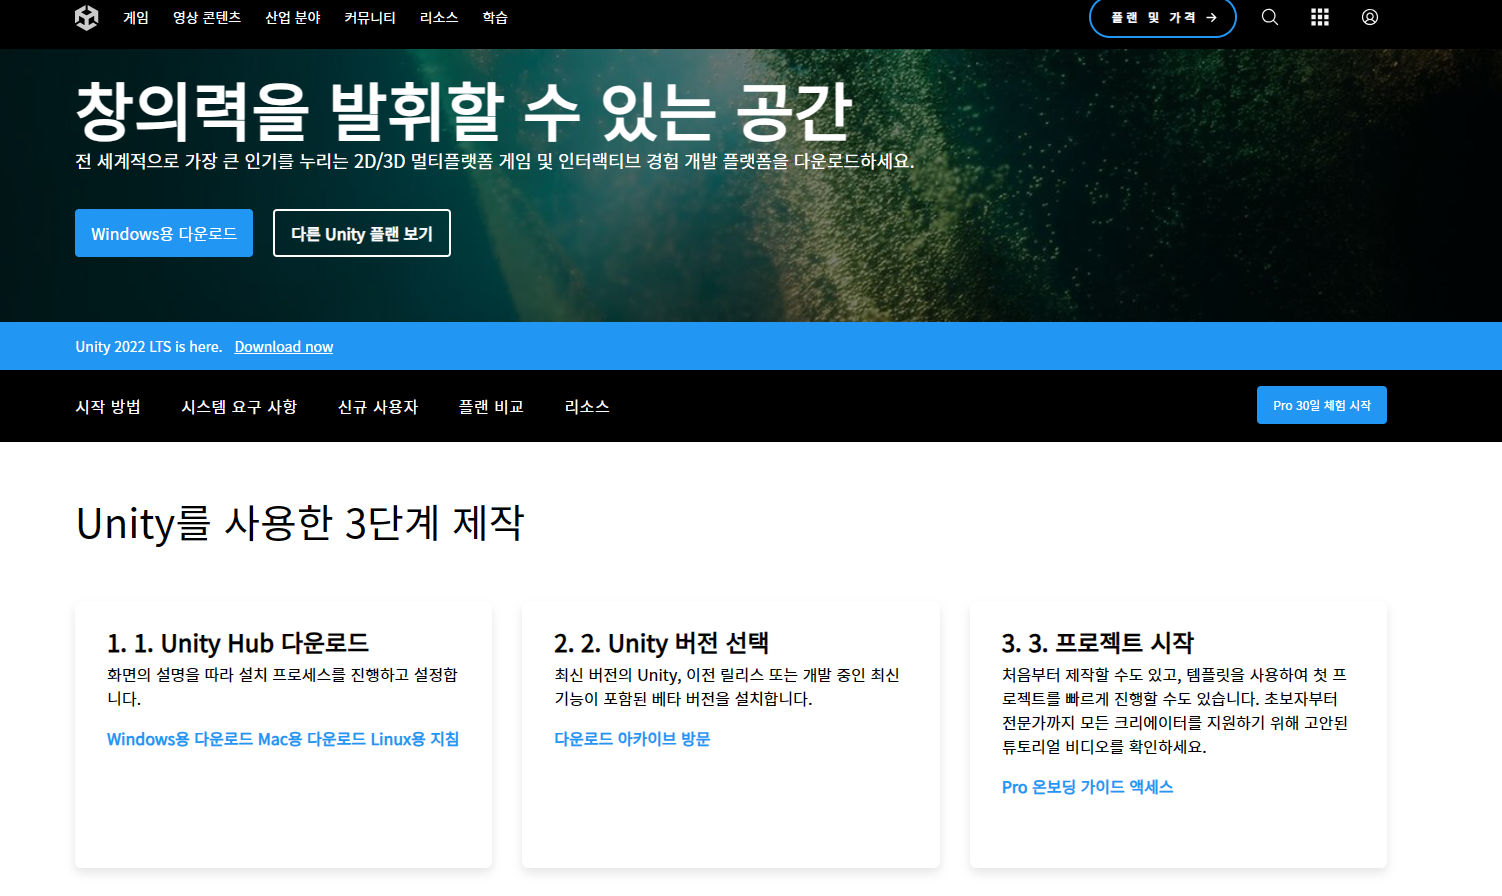Click 다른 Unity 플랜 보기 button
This screenshot has height=896, width=1502.
(x=362, y=233)
